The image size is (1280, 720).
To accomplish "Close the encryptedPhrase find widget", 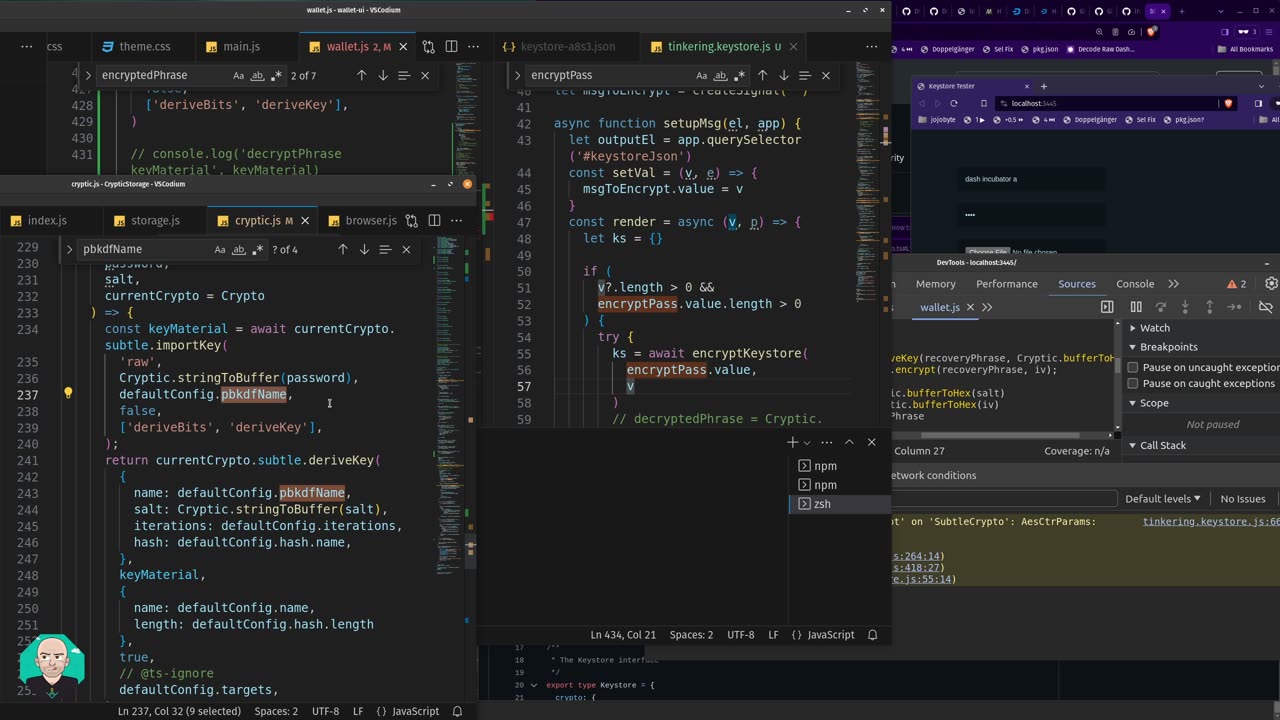I will [x=425, y=75].
